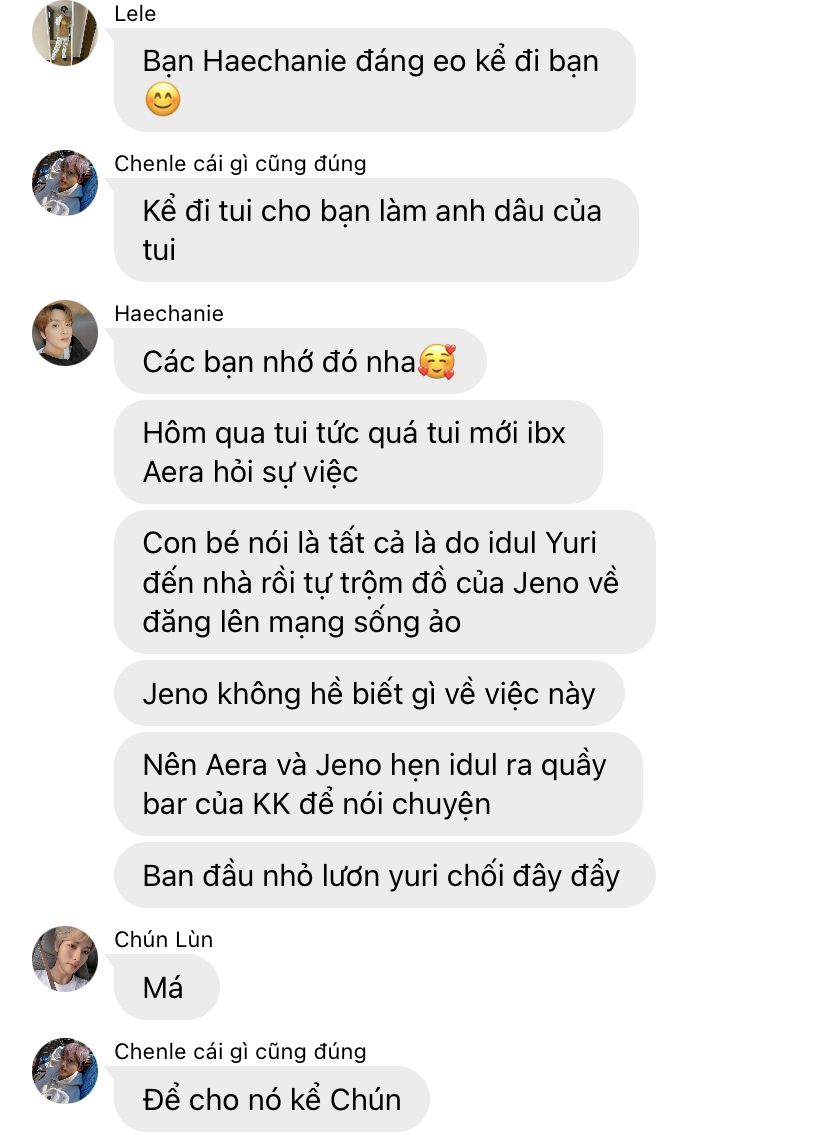Tap Chún Lùn's profile avatar
Viewport: 828px width, 1135px height.
click(65, 958)
